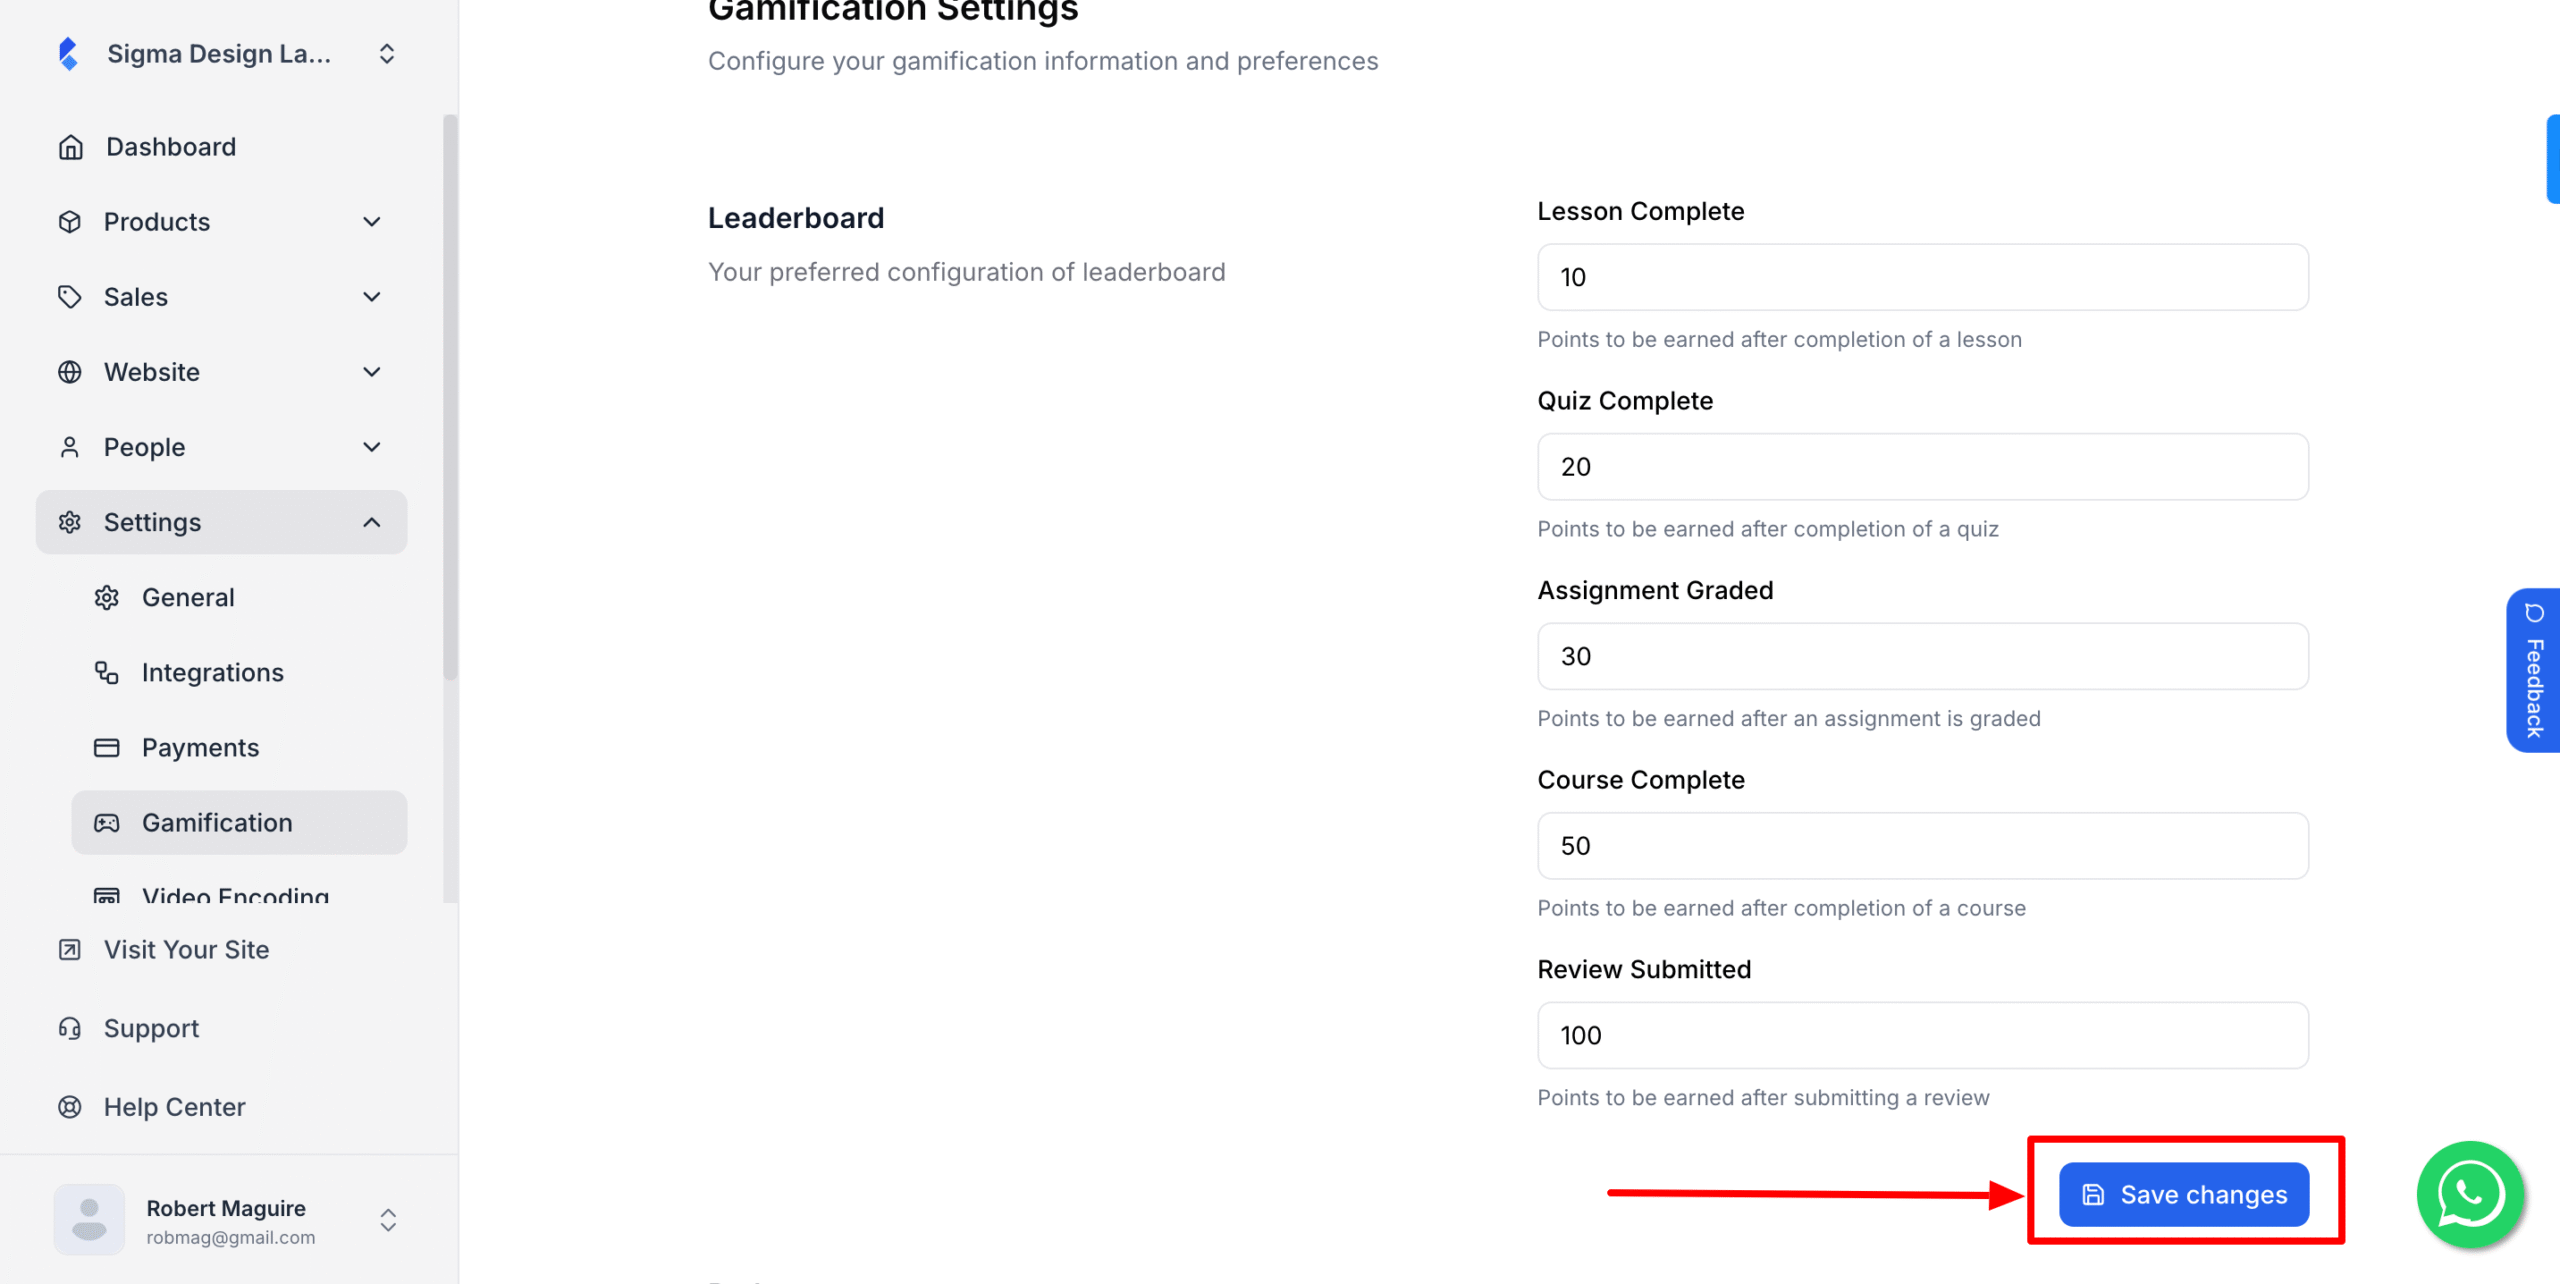Open WhatsApp chat via green icon

pyautogui.click(x=2469, y=1194)
